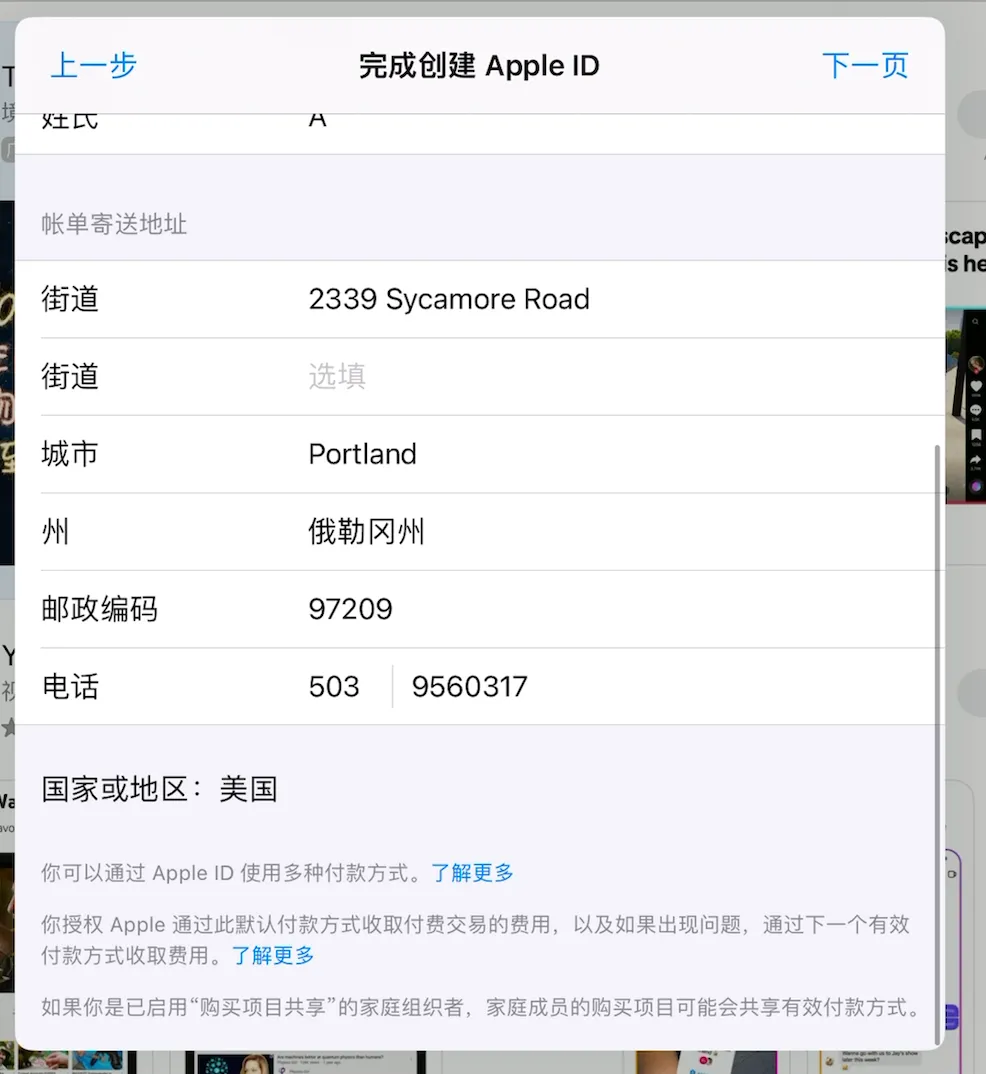Click the 完成创建 Apple ID dialog title
Viewport: 986px width, 1074px height.
[479, 66]
